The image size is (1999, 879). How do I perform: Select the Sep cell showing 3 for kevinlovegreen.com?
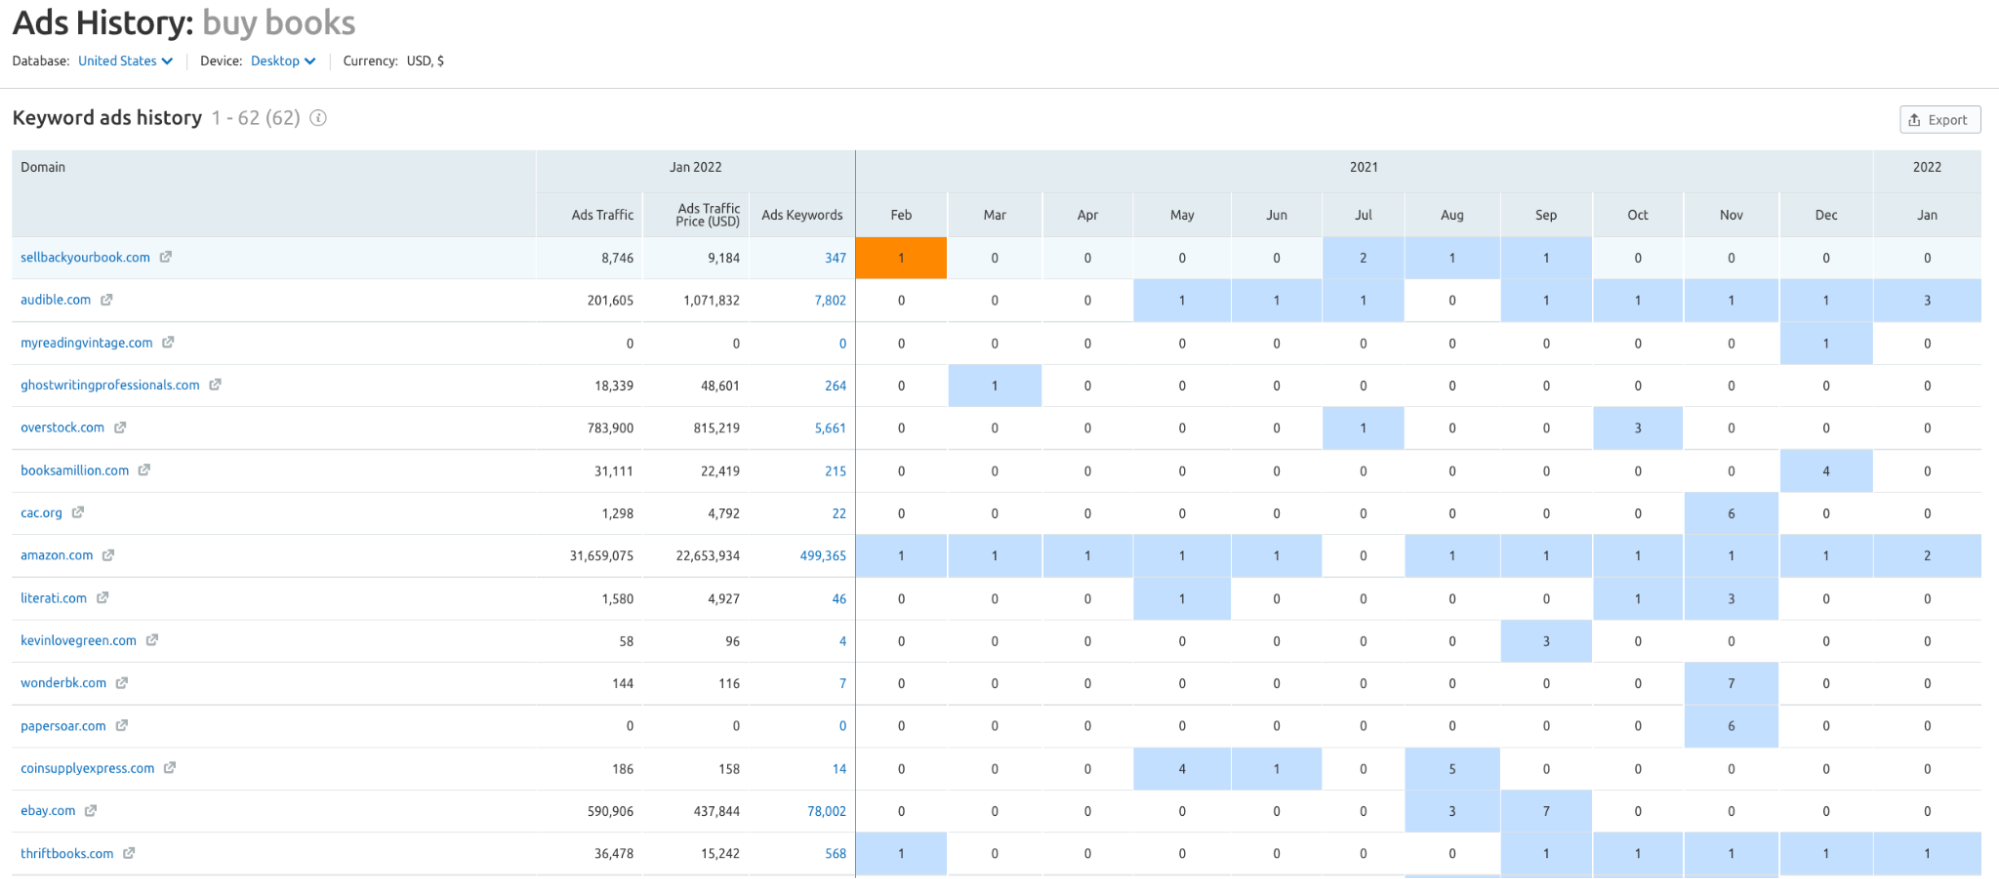[1546, 641]
